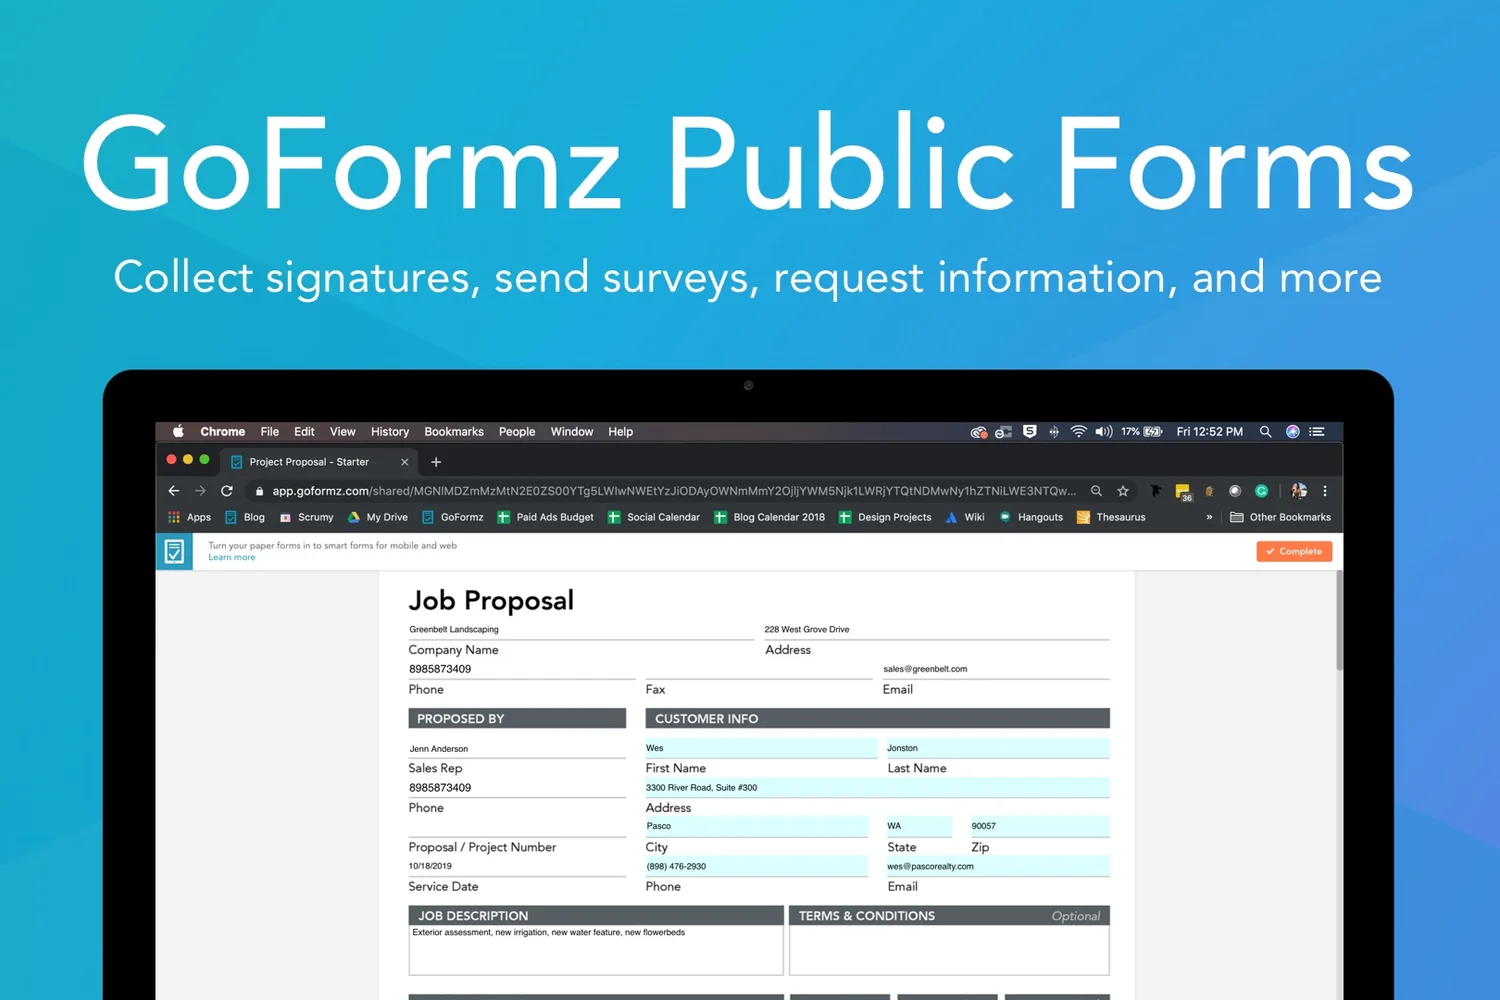Click the green Grammarly extension icon

click(x=1262, y=491)
